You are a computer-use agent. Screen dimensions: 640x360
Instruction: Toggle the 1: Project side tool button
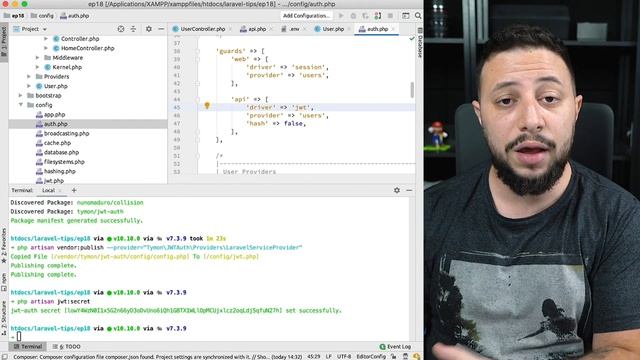tap(4, 43)
